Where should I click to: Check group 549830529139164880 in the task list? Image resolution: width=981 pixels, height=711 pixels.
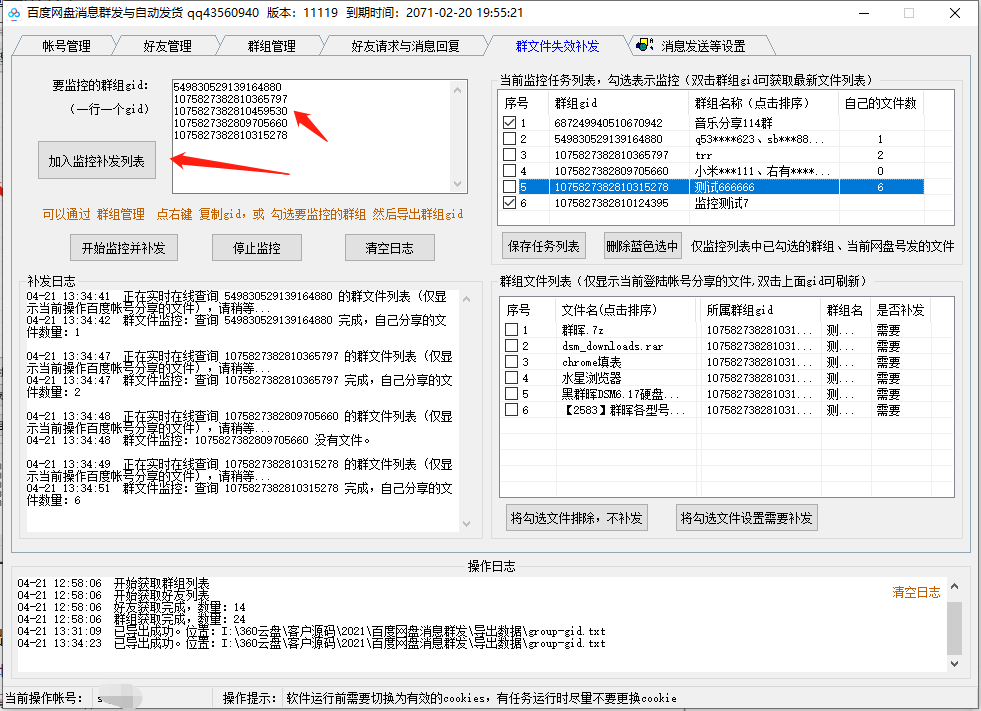click(x=507, y=139)
